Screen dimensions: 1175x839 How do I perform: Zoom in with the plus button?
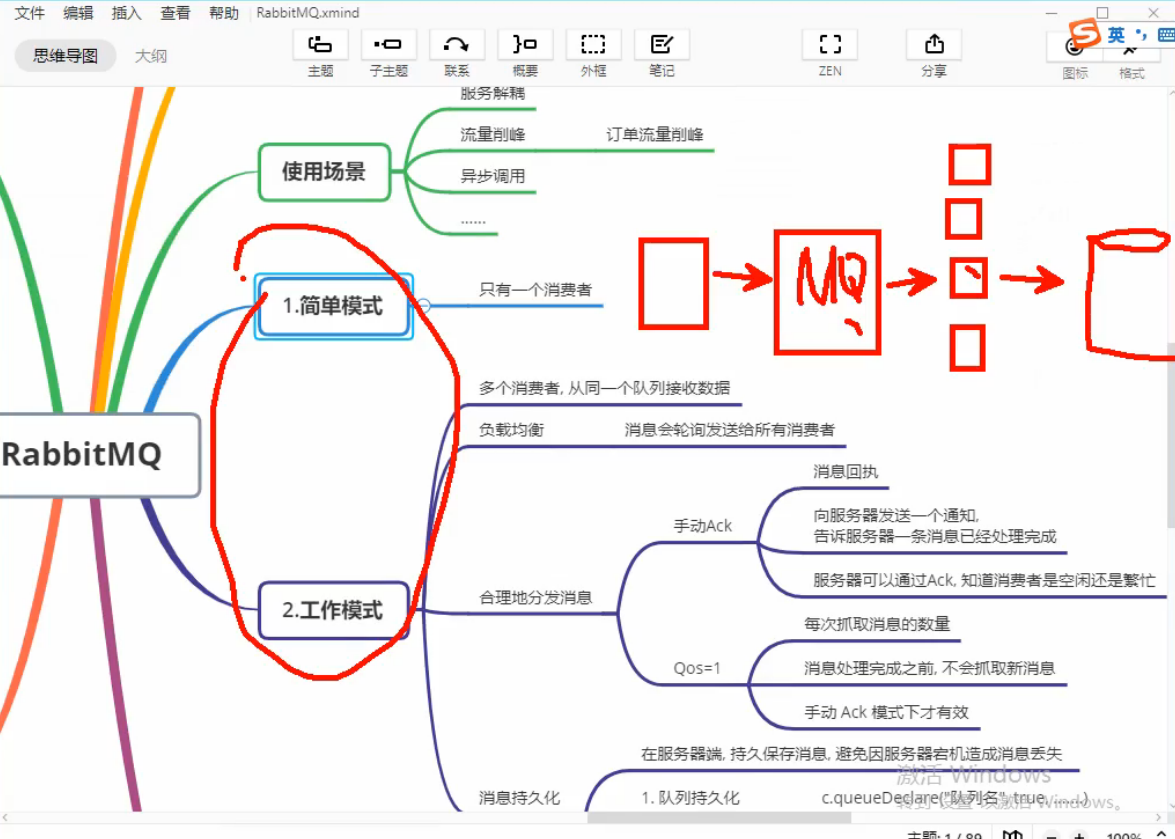1079,835
